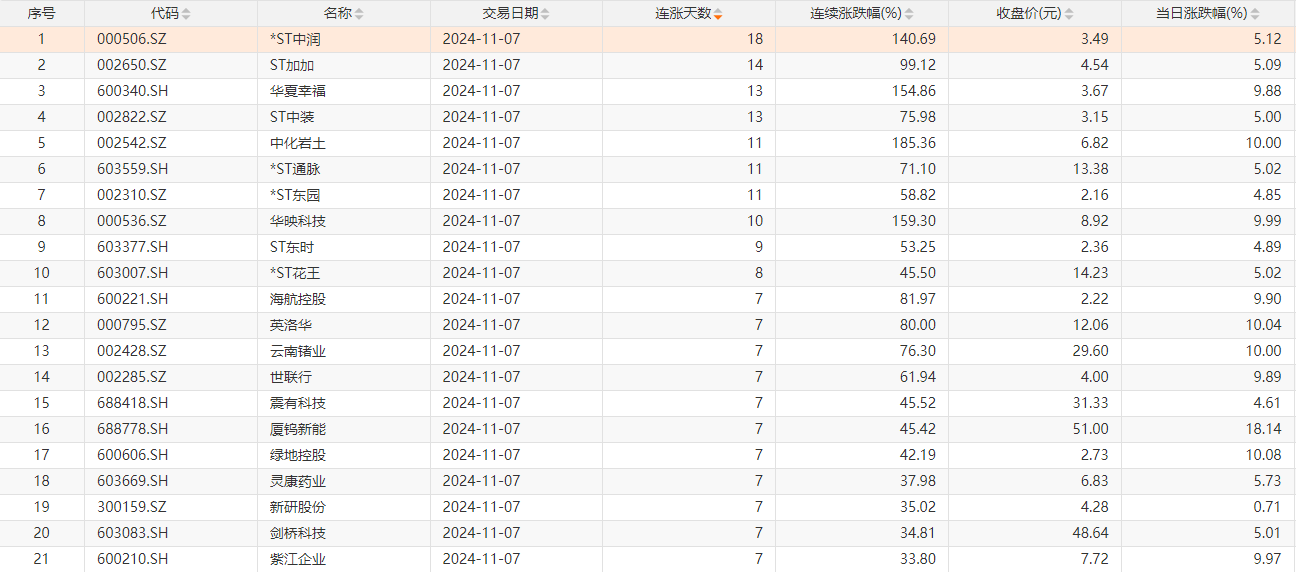Open stock 绿地控股

pos(298,455)
